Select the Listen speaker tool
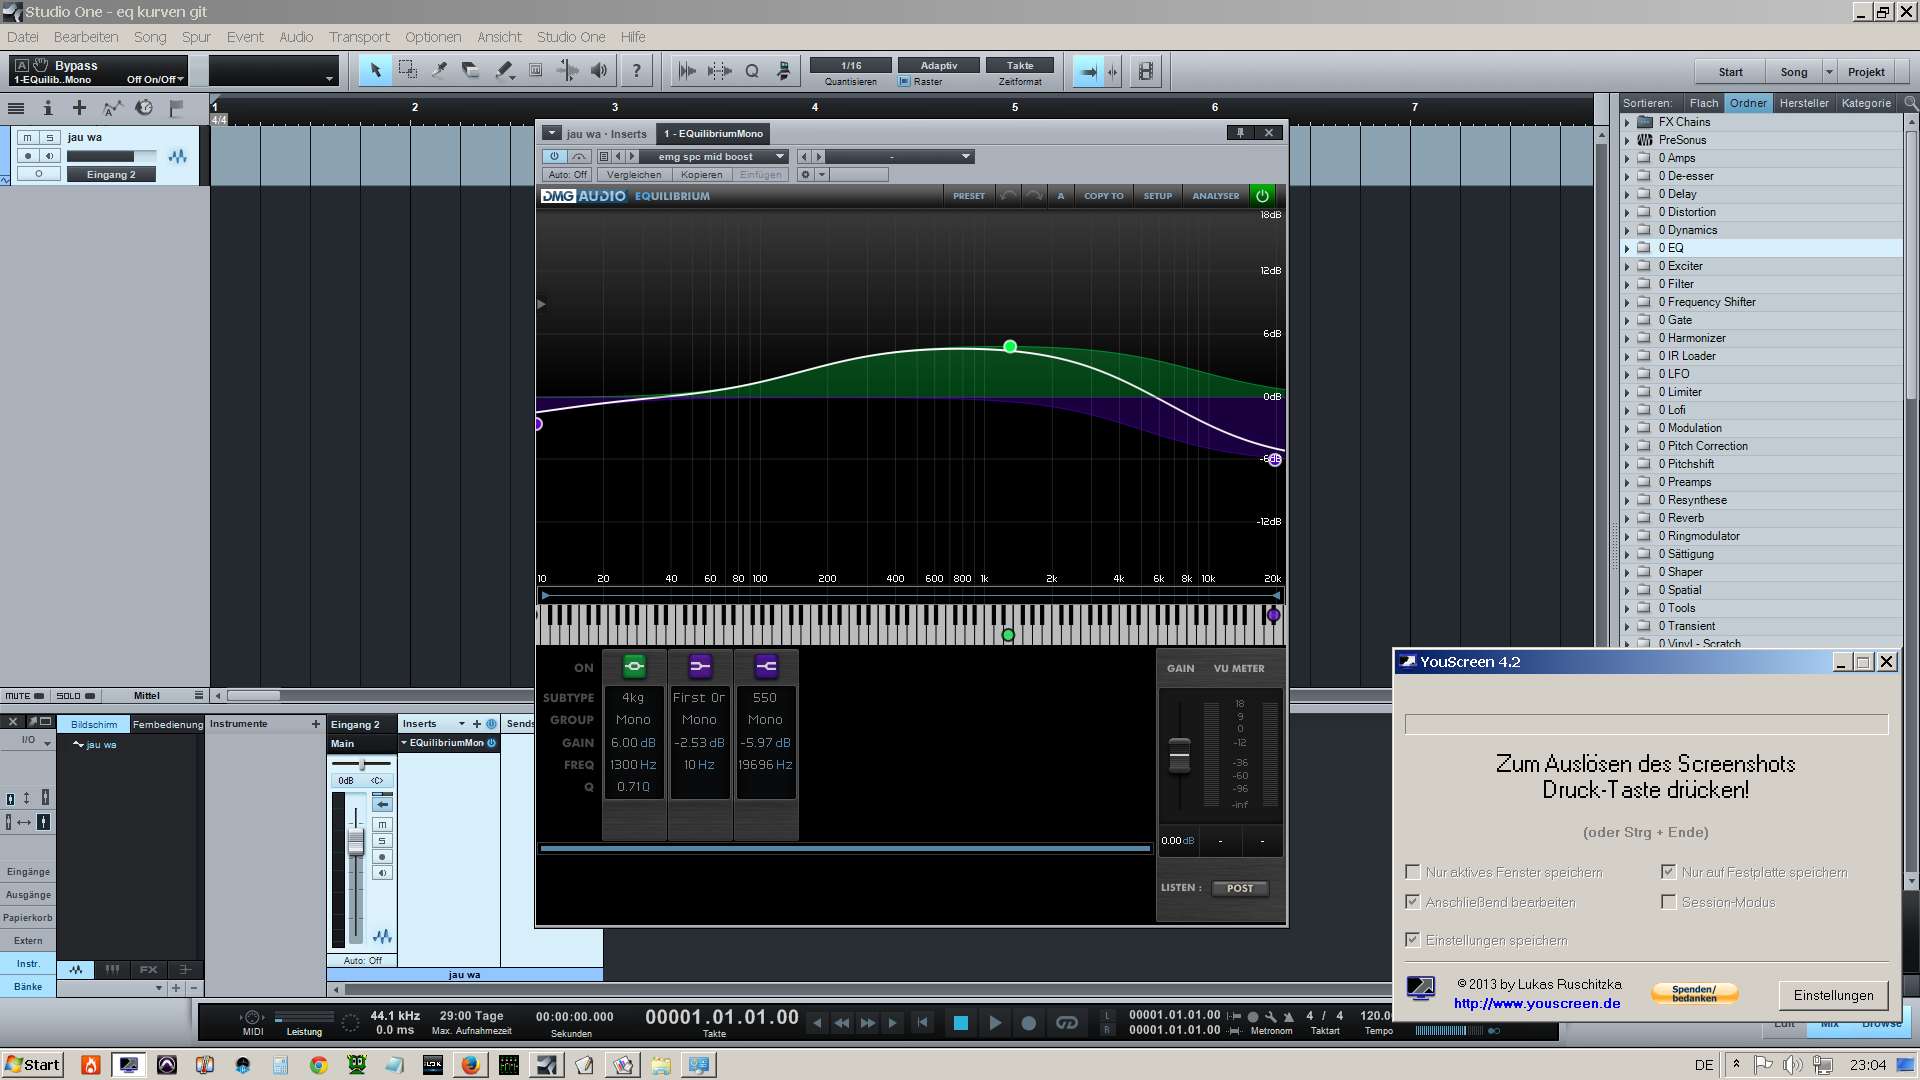The width and height of the screenshot is (1920, 1080). coord(599,71)
